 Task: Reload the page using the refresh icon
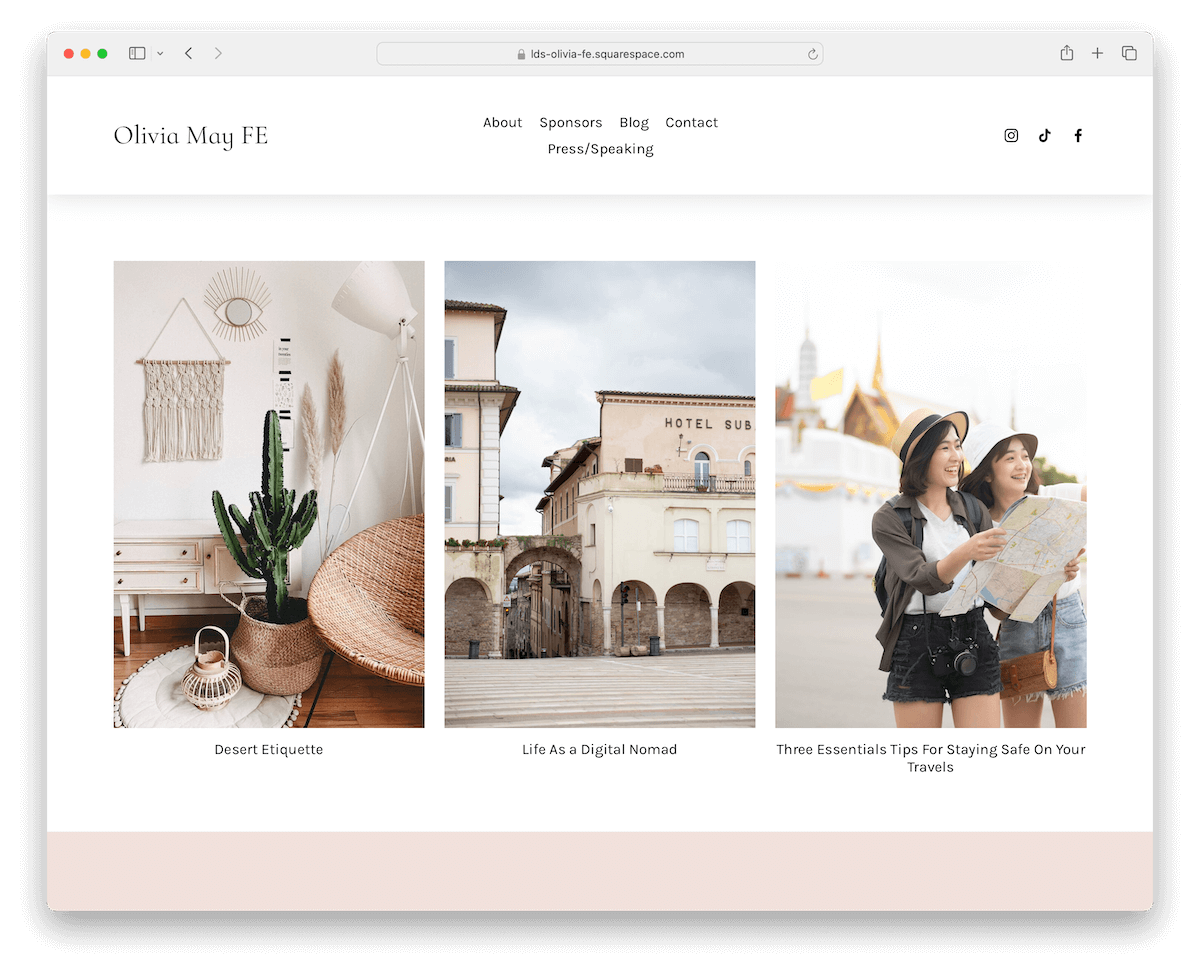pyautogui.click(x=813, y=54)
